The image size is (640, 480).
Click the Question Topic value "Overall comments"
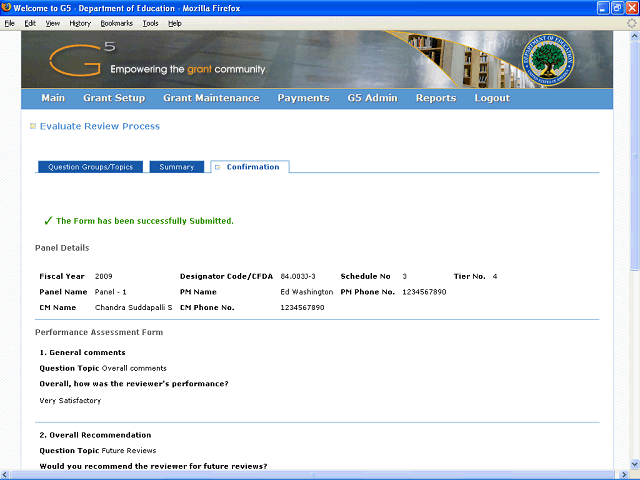[134, 368]
